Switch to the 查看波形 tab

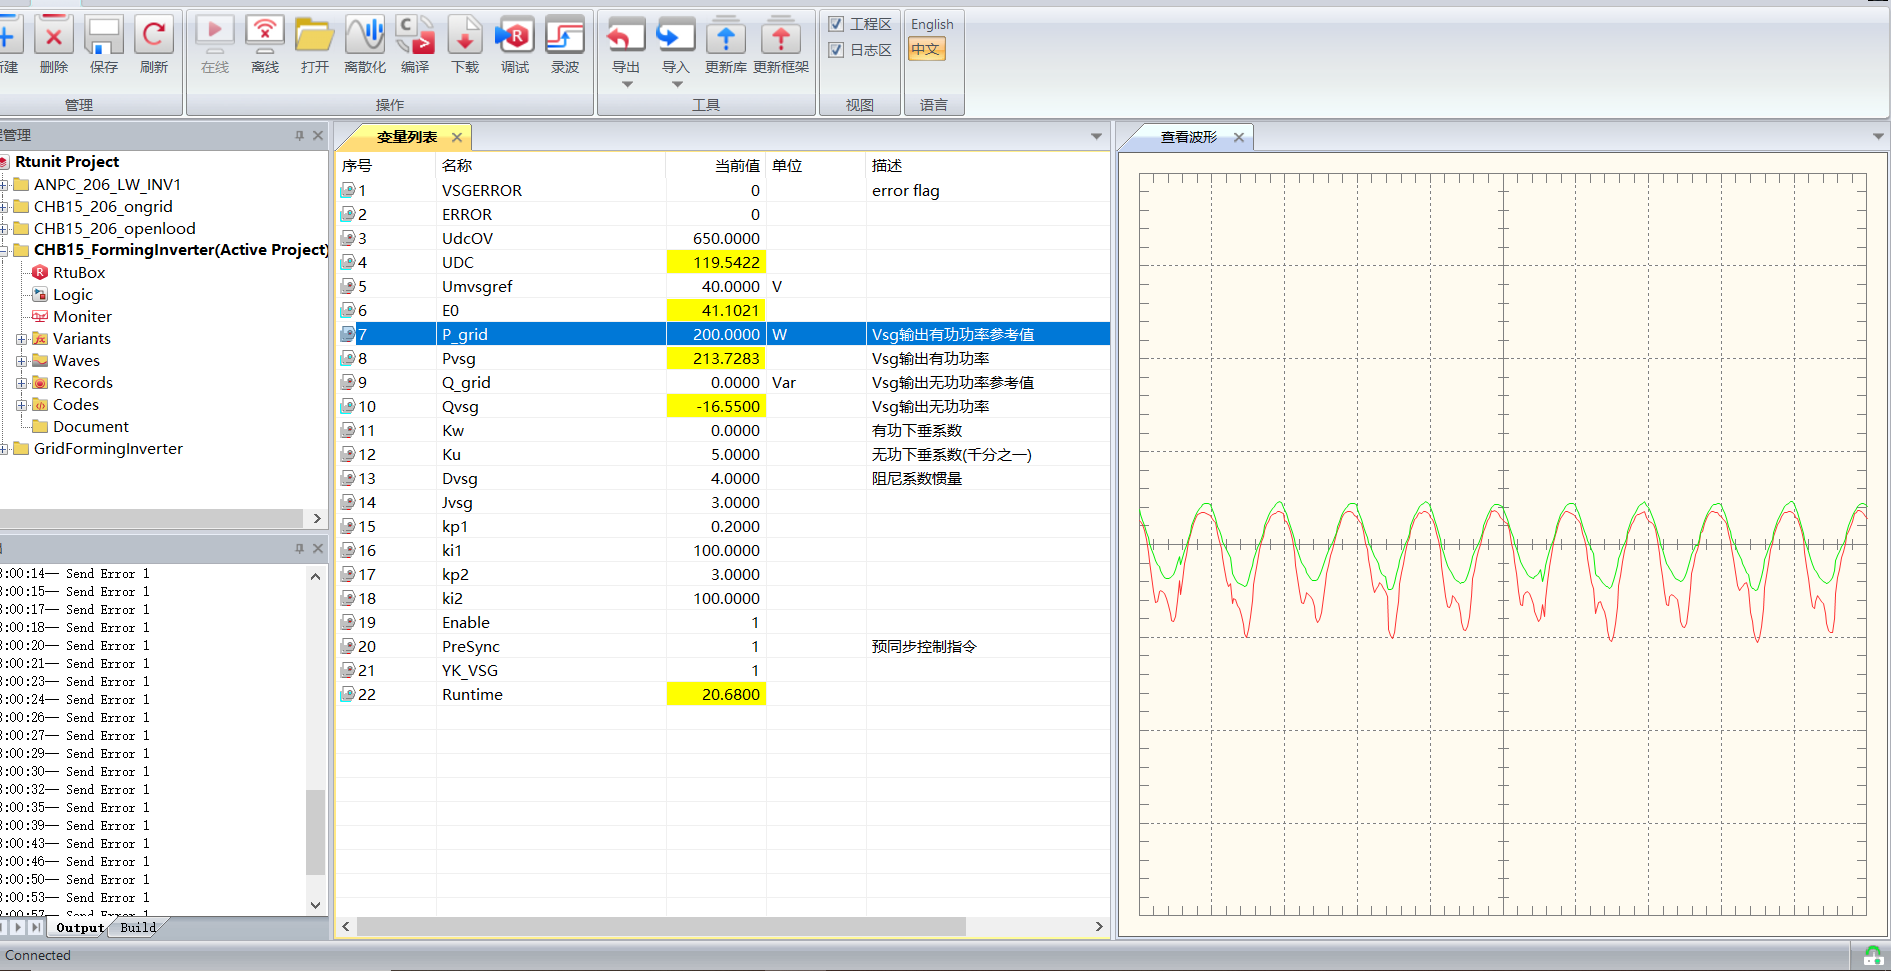(x=1188, y=137)
